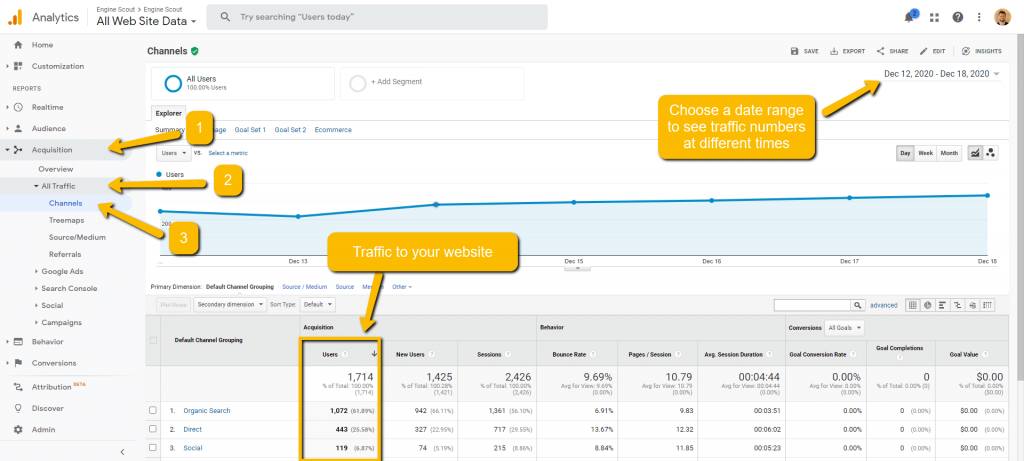This screenshot has height=461, width=1024.
Task: Open the Secondary dimension dropdown
Action: point(230,304)
